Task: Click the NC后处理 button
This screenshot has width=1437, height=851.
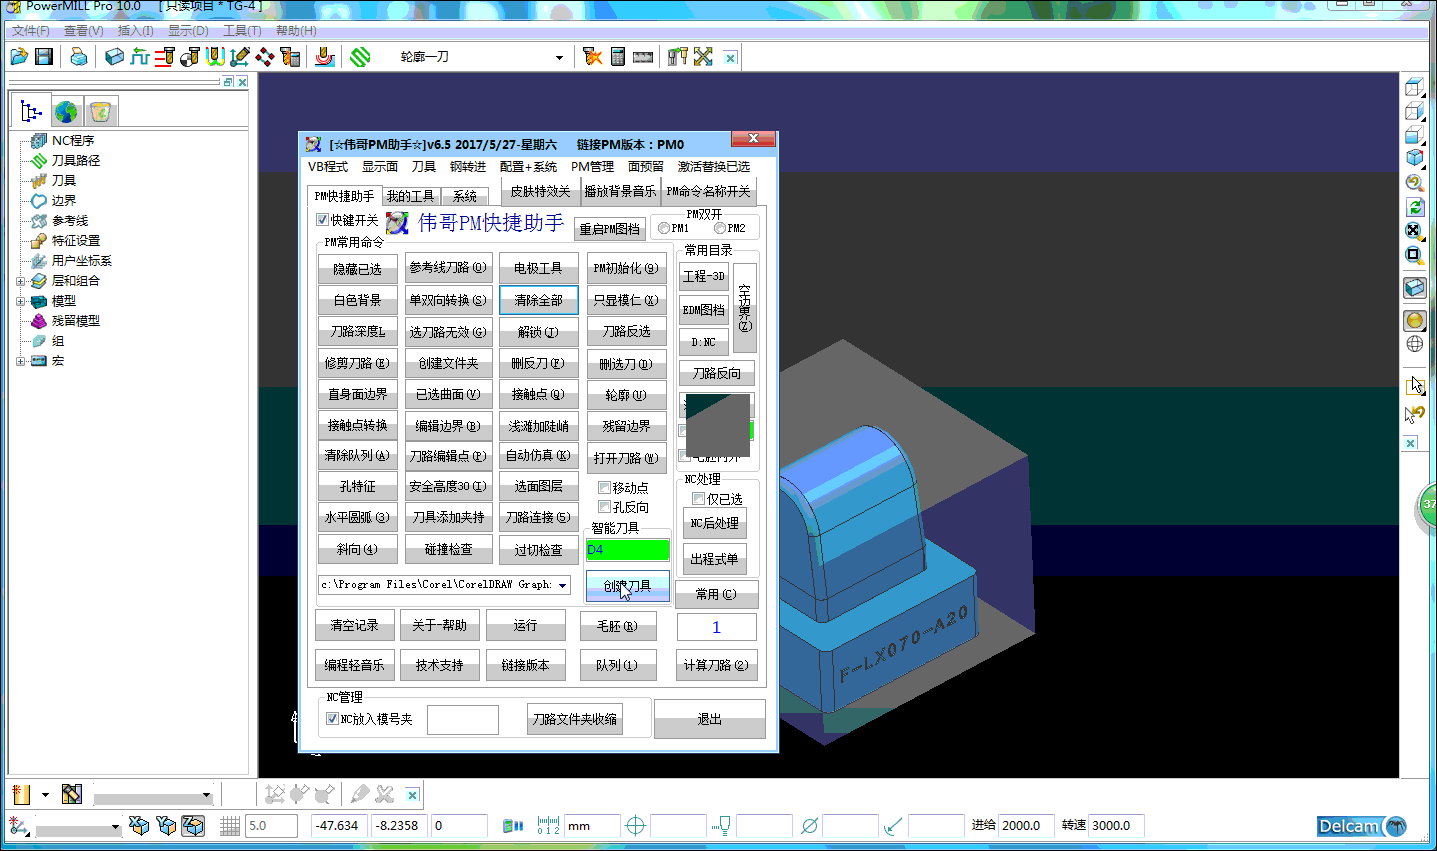Action: pos(714,523)
